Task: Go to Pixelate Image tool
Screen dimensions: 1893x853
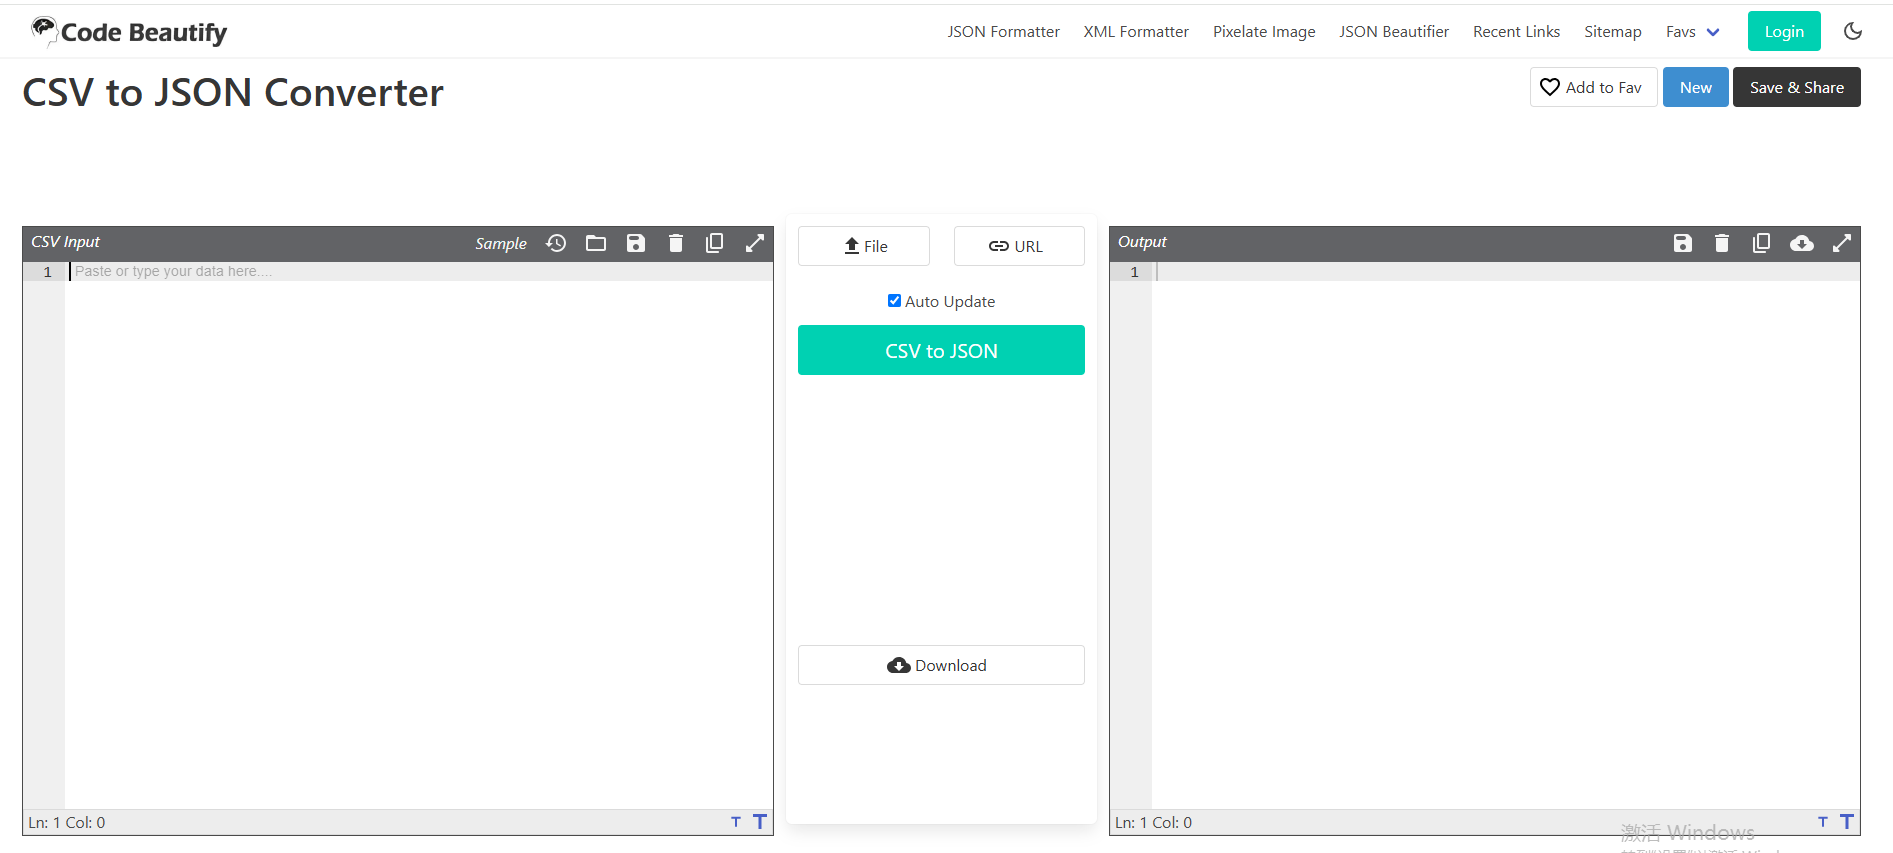Action: (x=1264, y=32)
